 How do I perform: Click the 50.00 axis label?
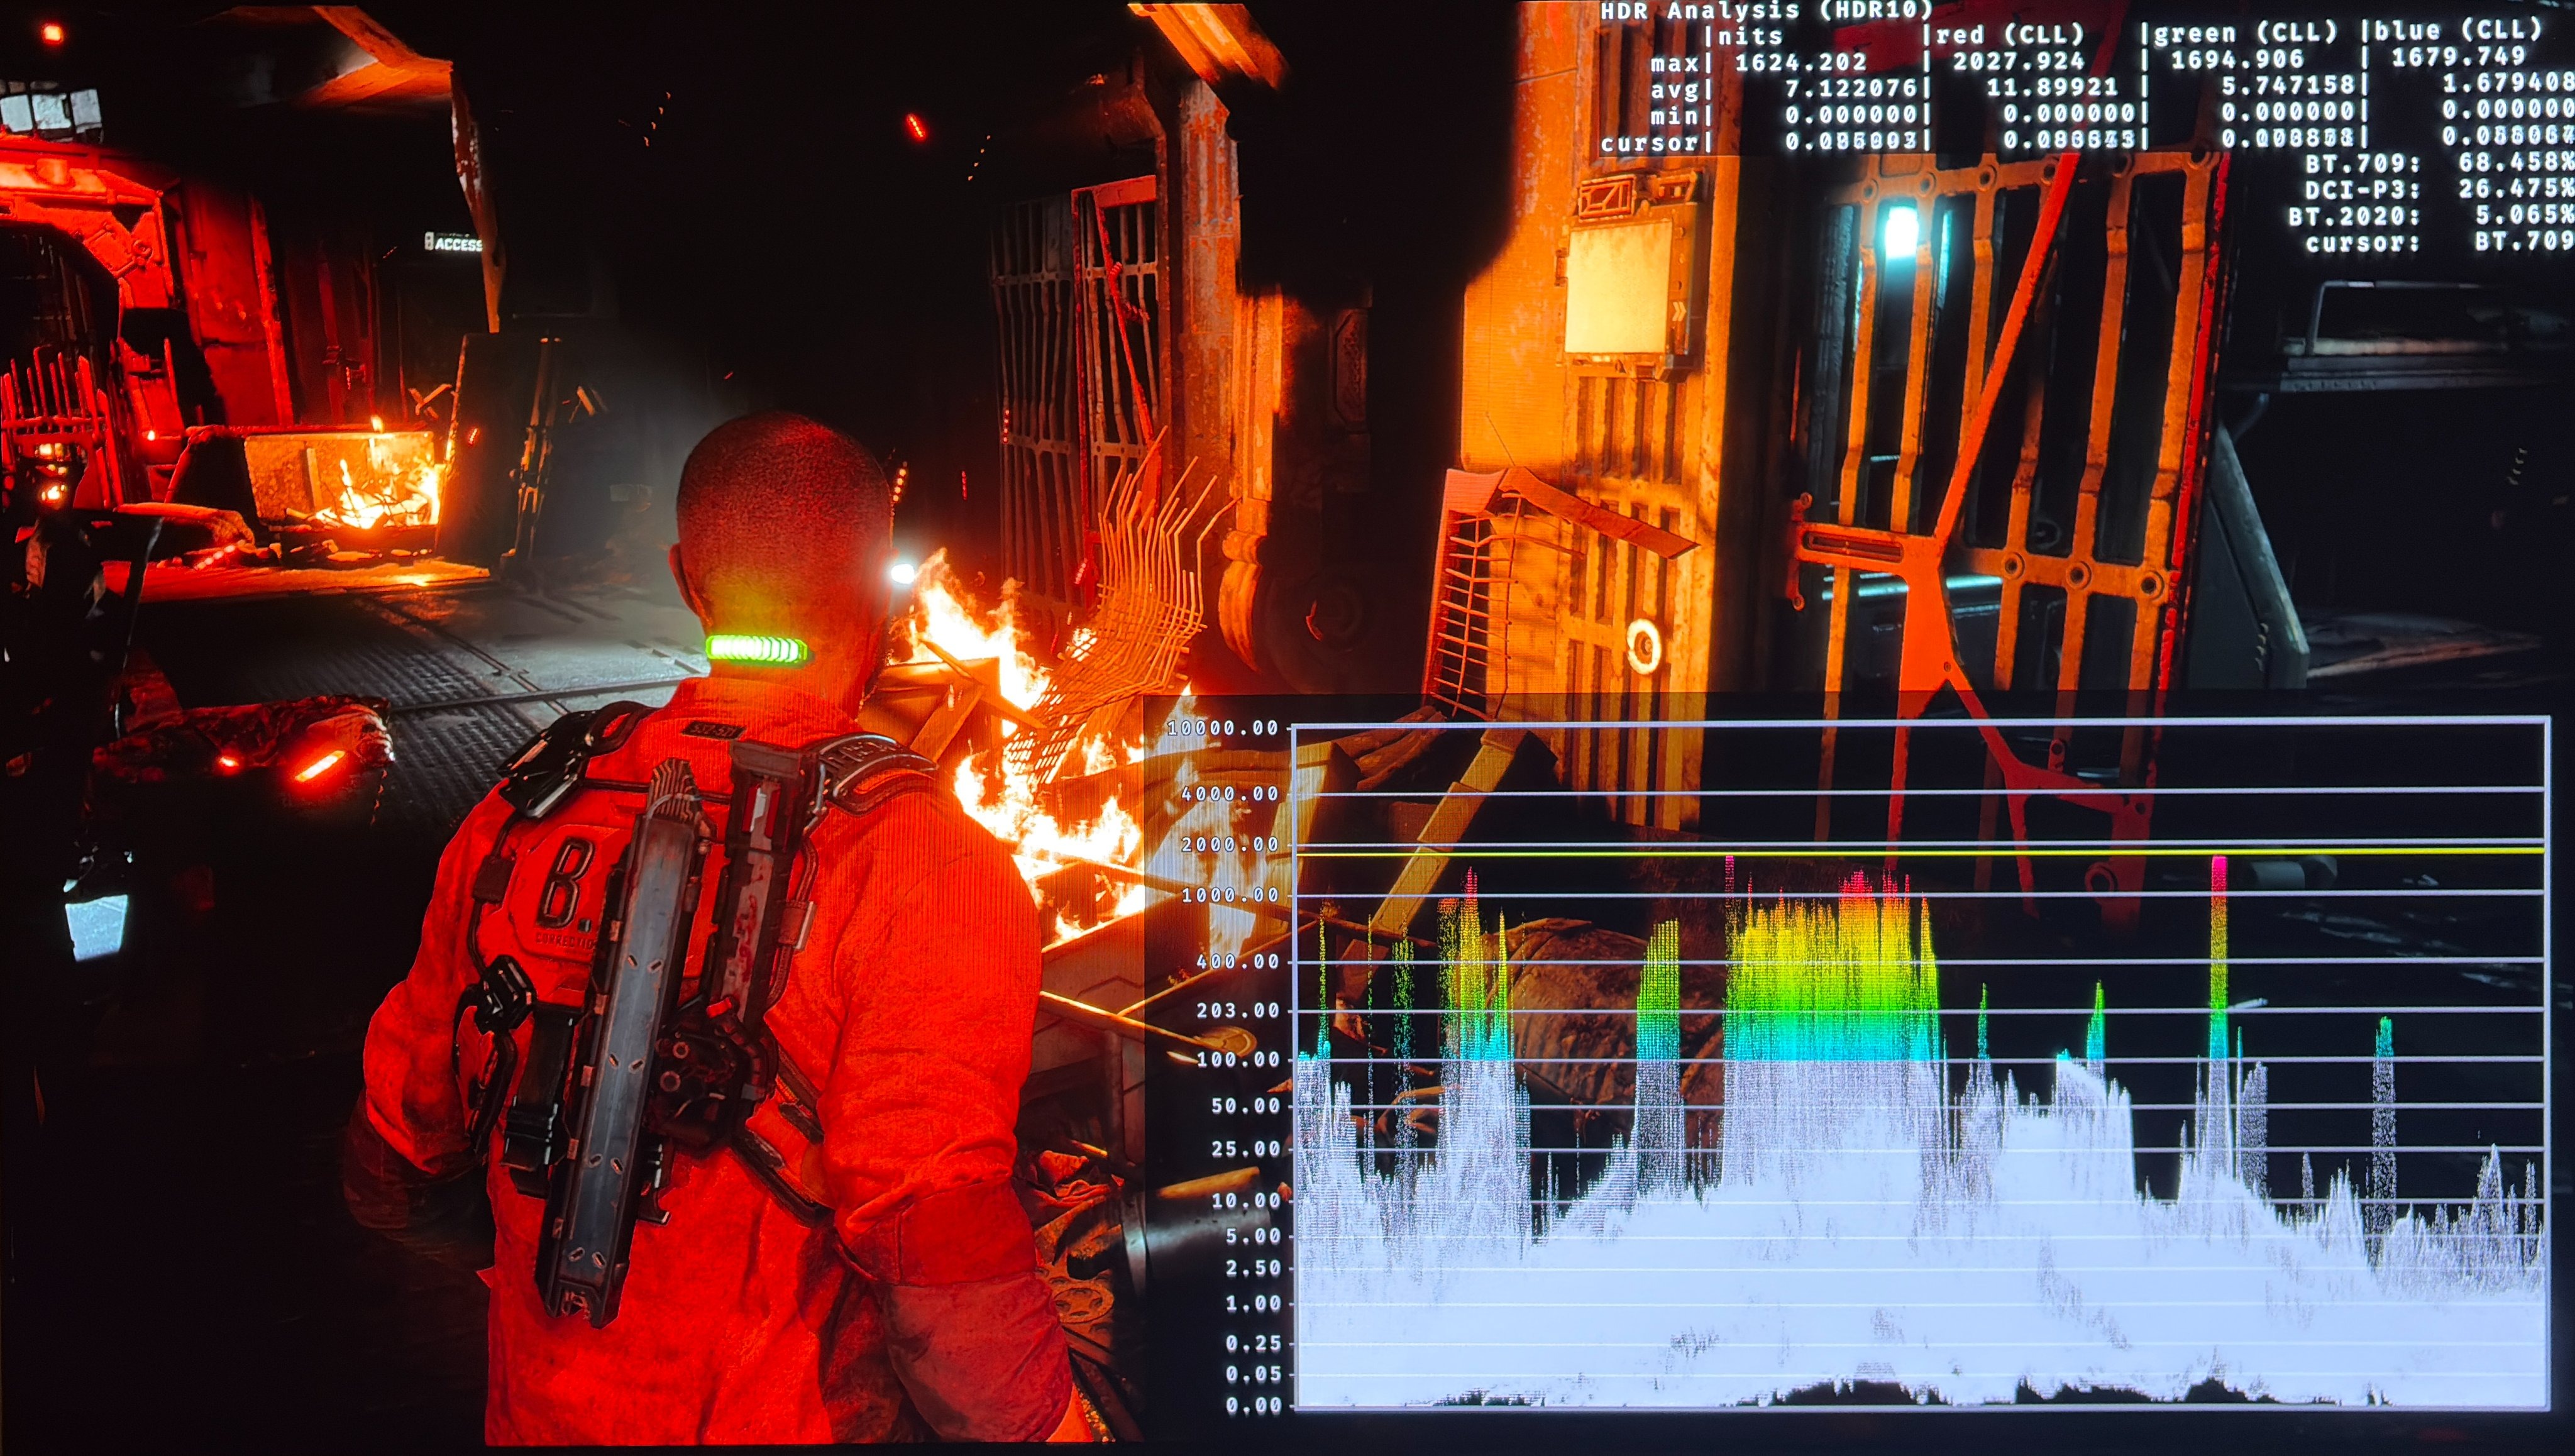point(1246,1105)
